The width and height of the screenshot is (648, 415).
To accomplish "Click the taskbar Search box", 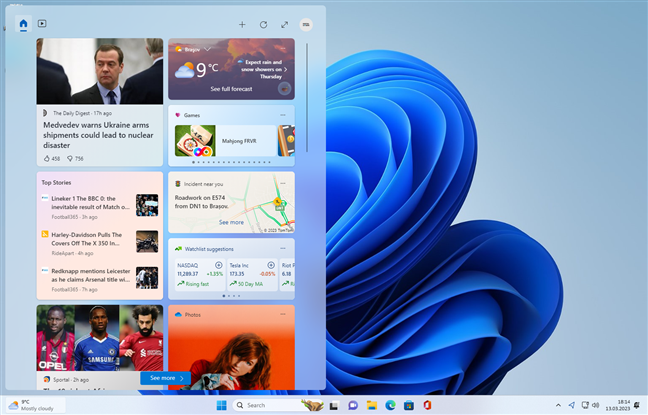I will pos(278,405).
